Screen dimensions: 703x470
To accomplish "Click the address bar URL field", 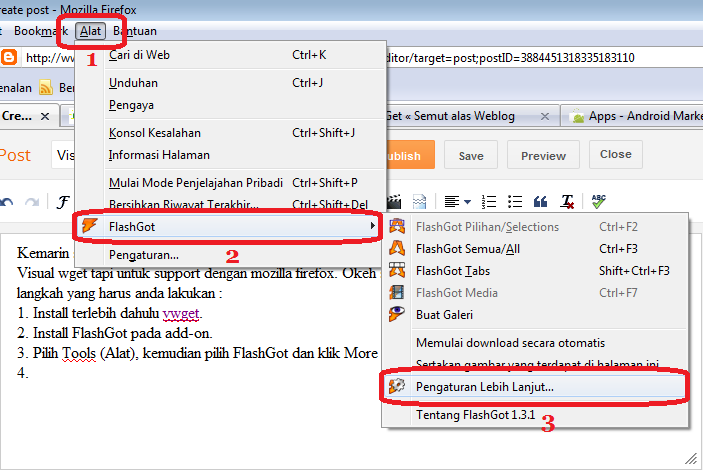I will pyautogui.click(x=511, y=57).
